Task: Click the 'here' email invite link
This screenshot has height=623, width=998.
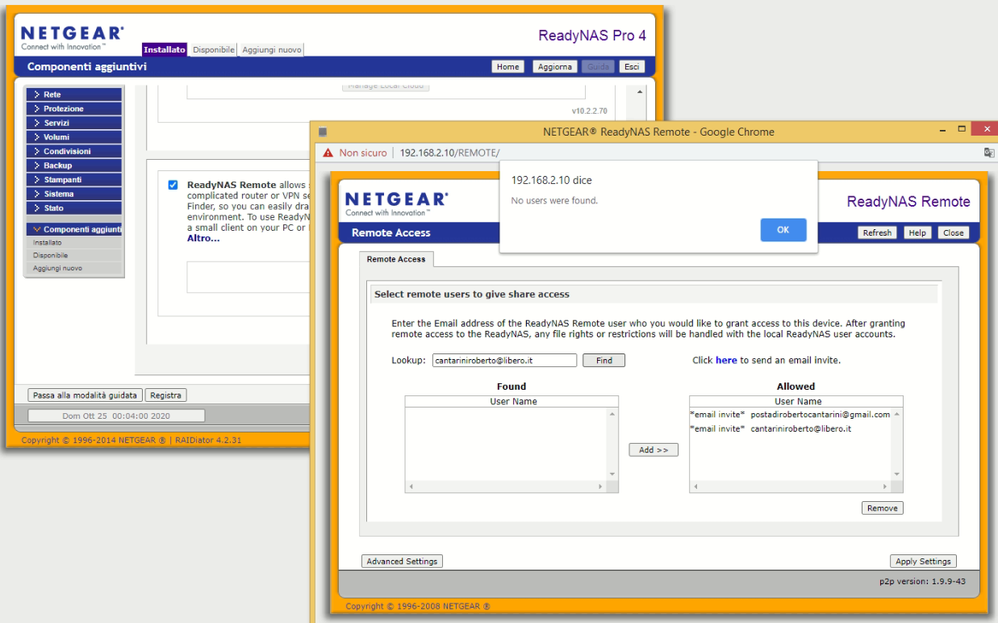Action: 726,360
